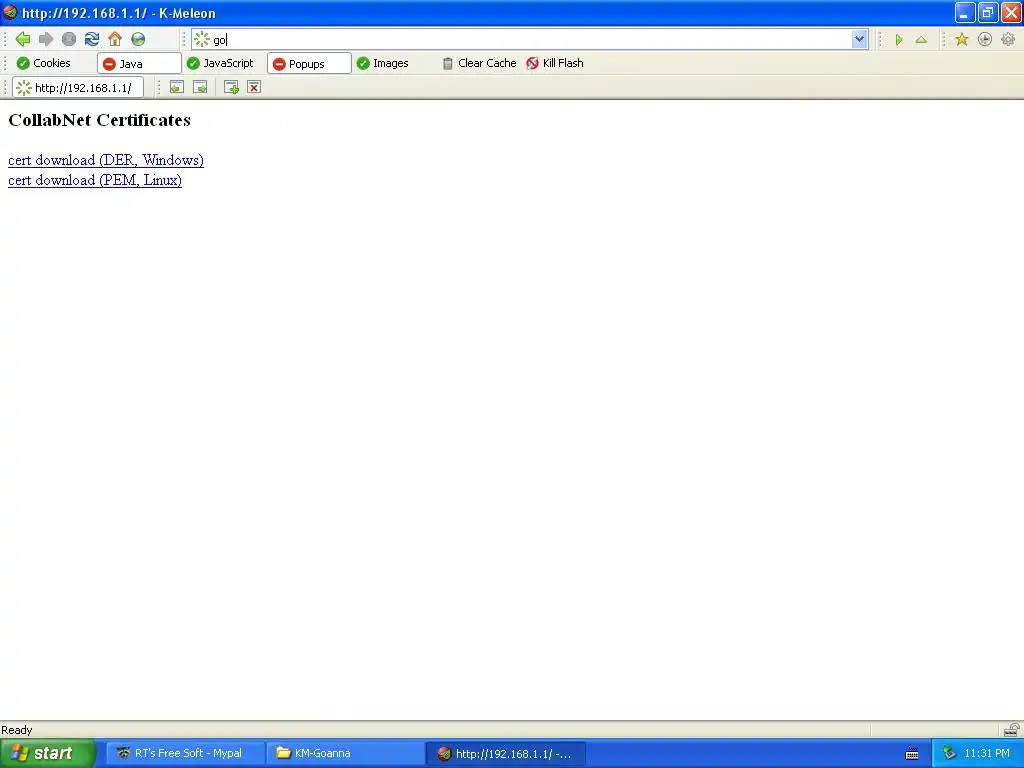
Task: Click the globe search icon
Action: (x=138, y=39)
